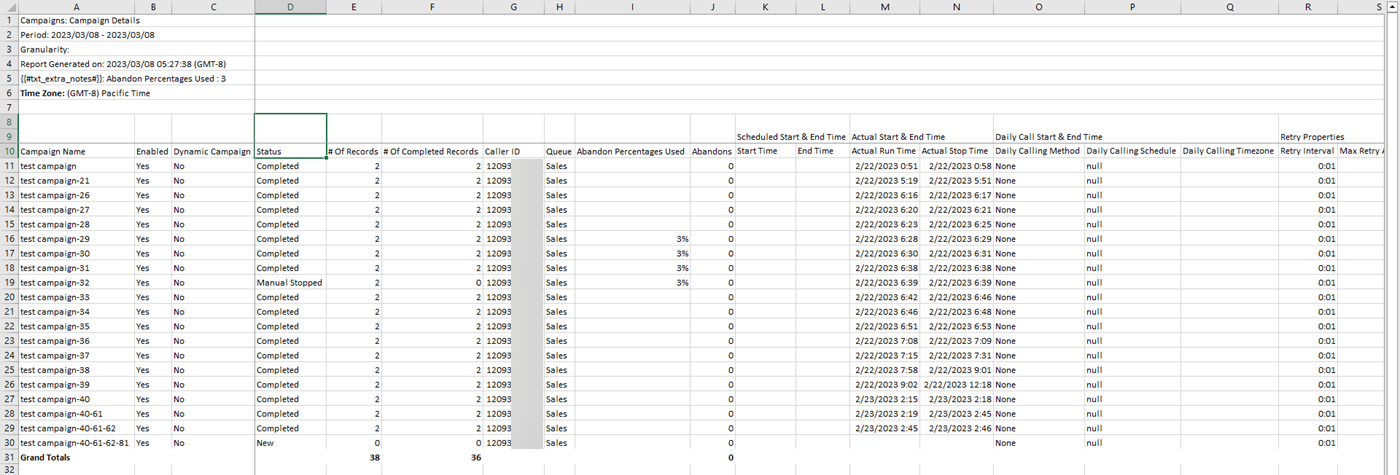Click the 'New' status cell

[x=290, y=443]
